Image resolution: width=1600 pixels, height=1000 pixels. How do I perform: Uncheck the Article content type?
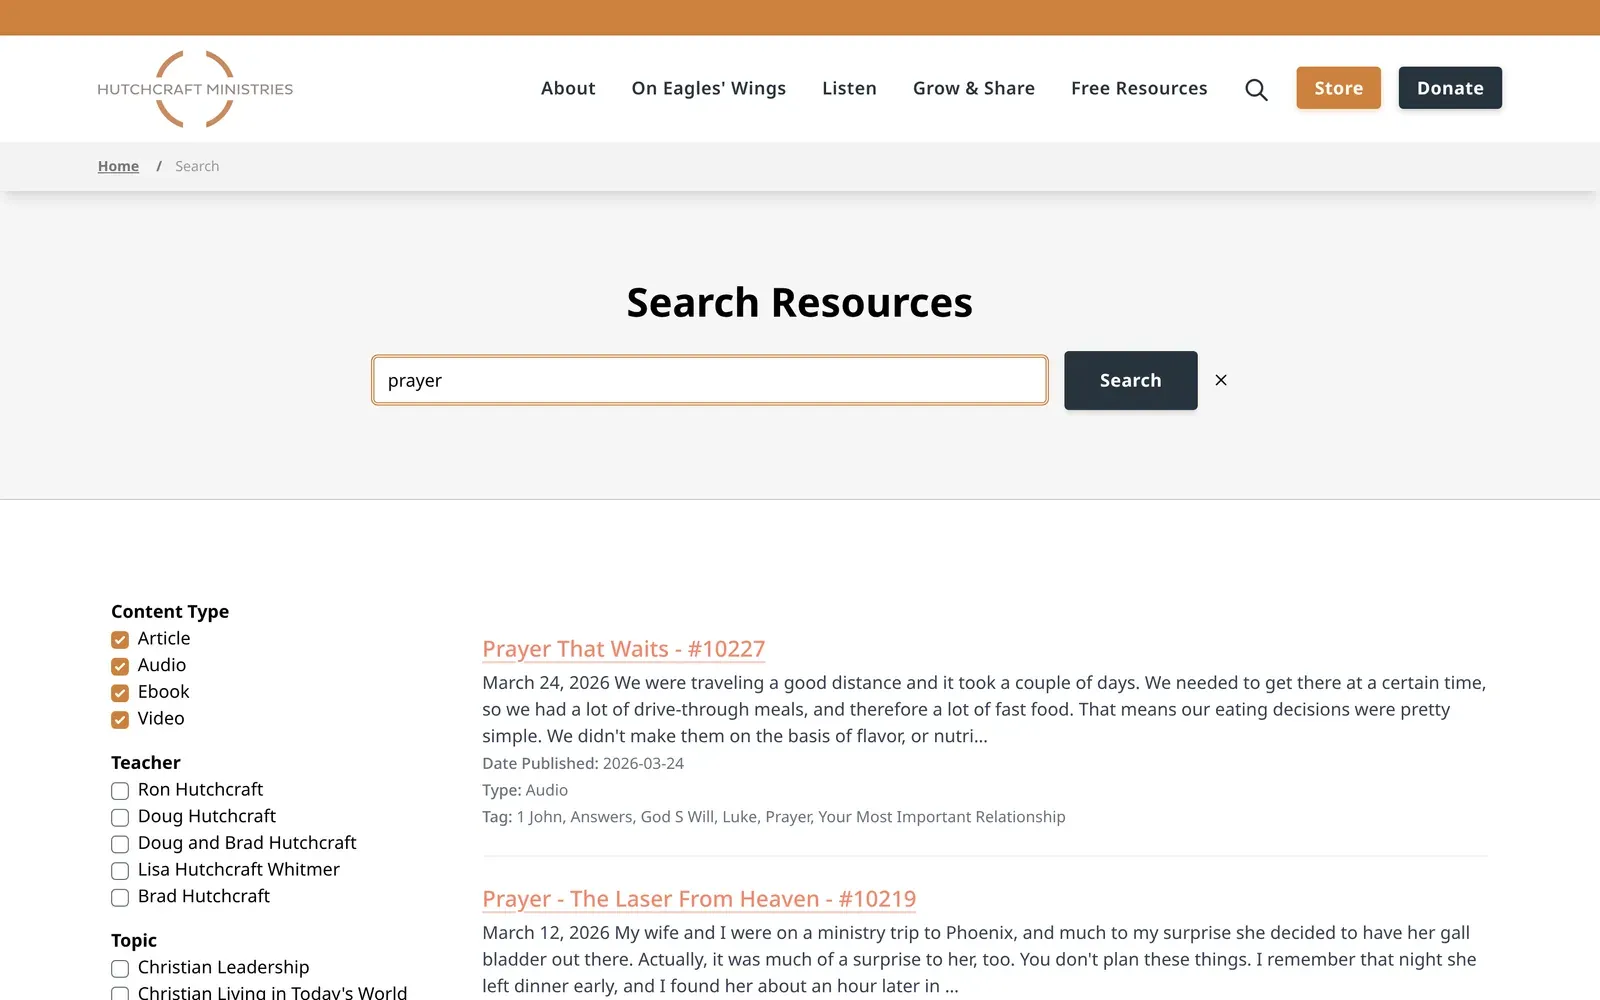(120, 639)
